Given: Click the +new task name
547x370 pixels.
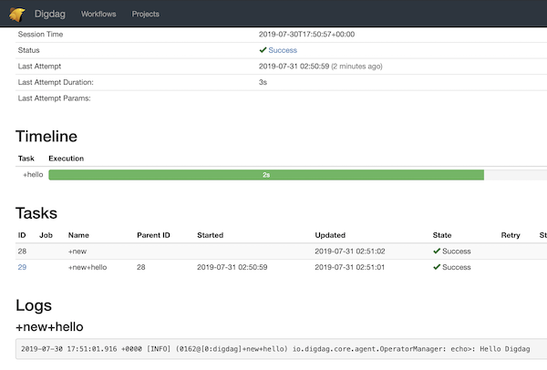Looking at the screenshot, I should tap(77, 251).
